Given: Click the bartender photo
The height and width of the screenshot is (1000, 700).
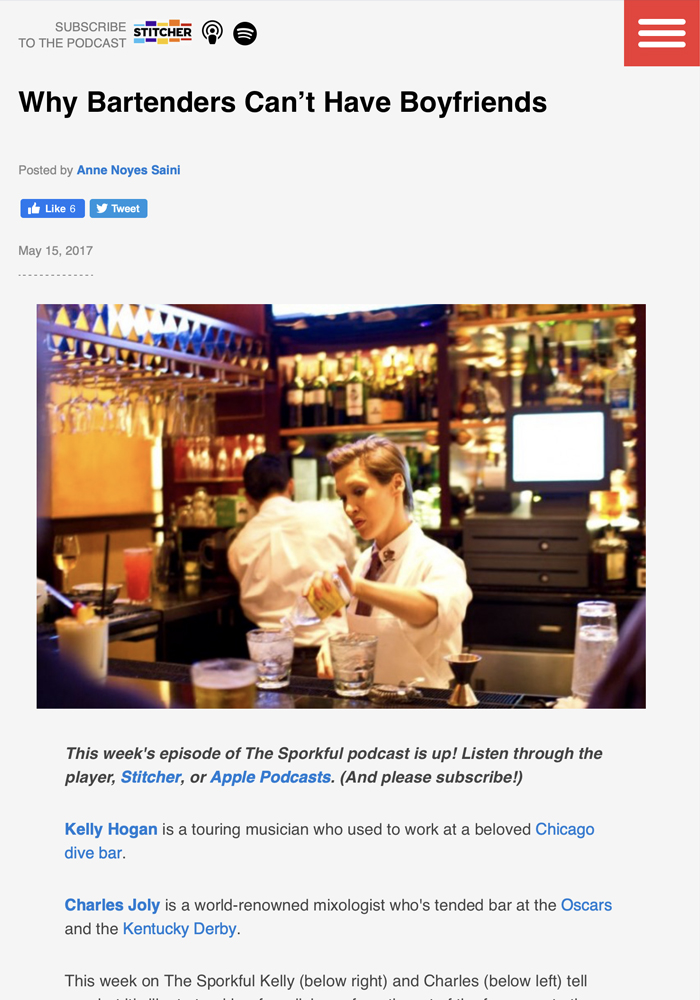Looking at the screenshot, I should 341,506.
